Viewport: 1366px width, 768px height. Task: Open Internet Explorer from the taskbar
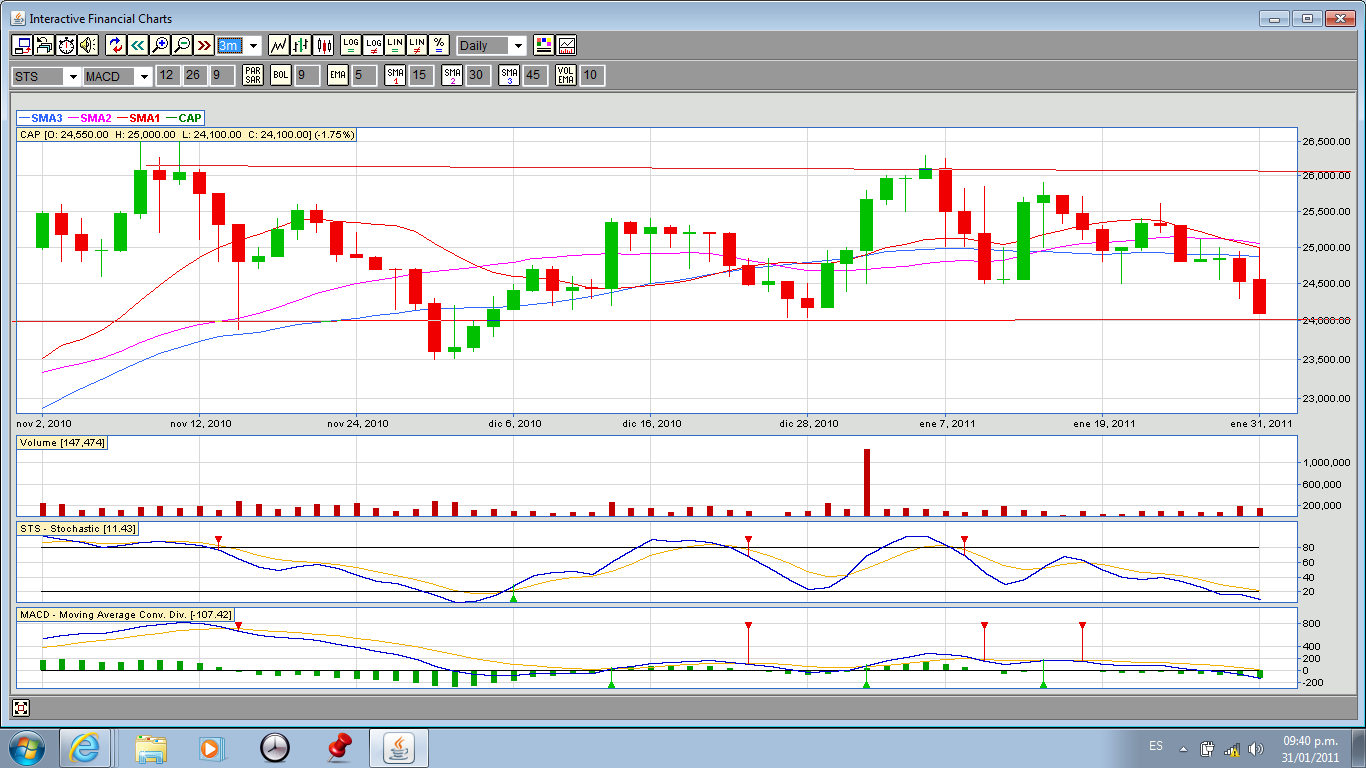(x=85, y=747)
